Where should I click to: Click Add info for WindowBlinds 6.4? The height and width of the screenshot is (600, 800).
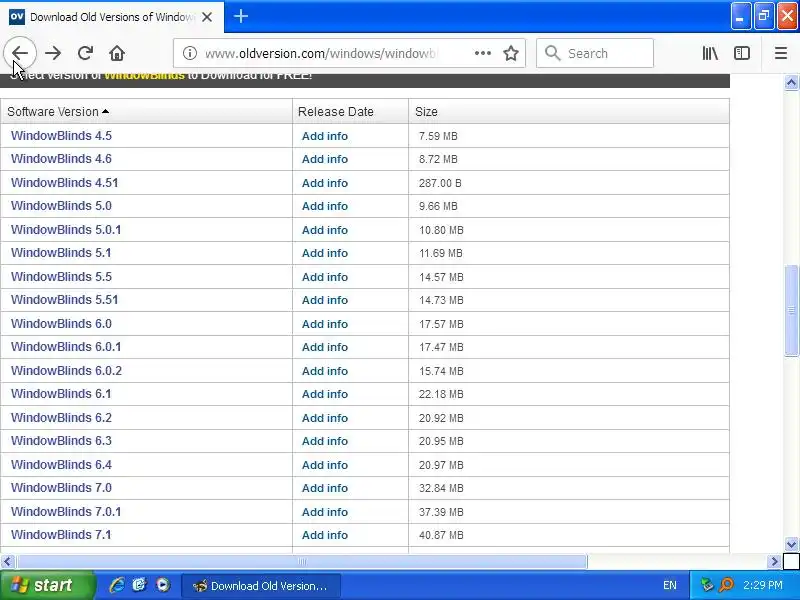(x=324, y=465)
